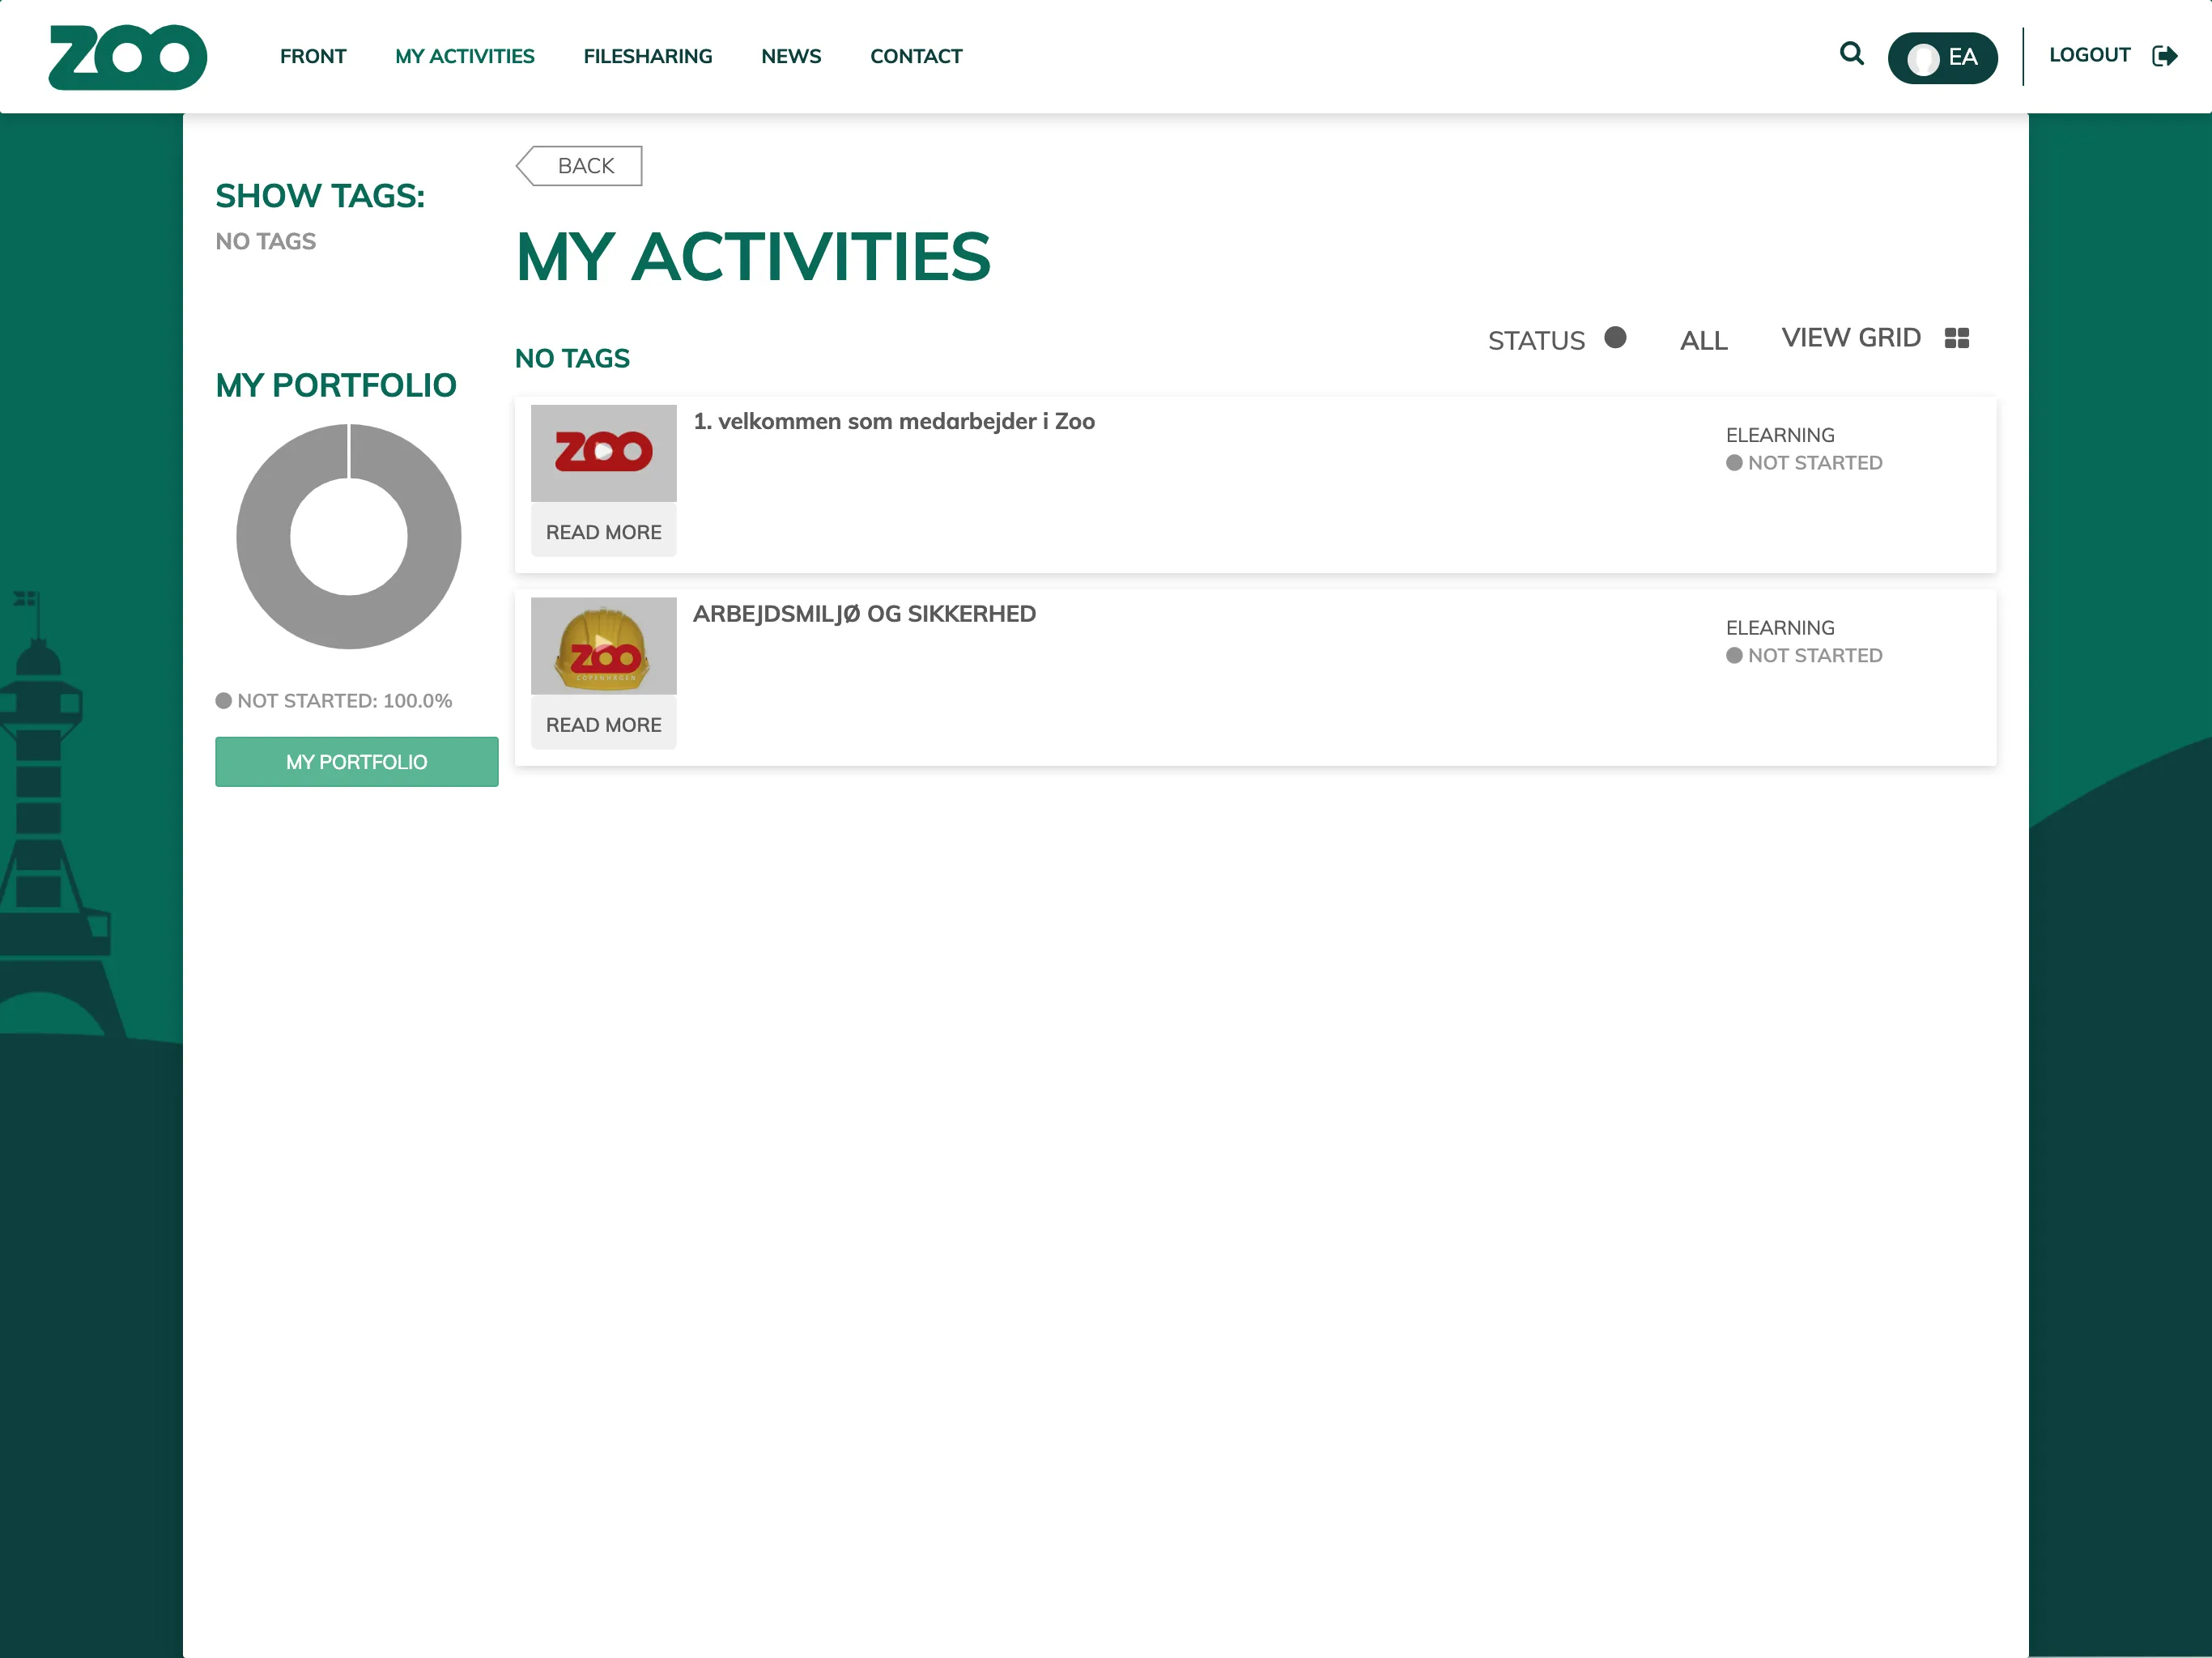The width and height of the screenshot is (2212, 1658).
Task: Click the Zoo logo thumbnail on first activity
Action: [604, 453]
